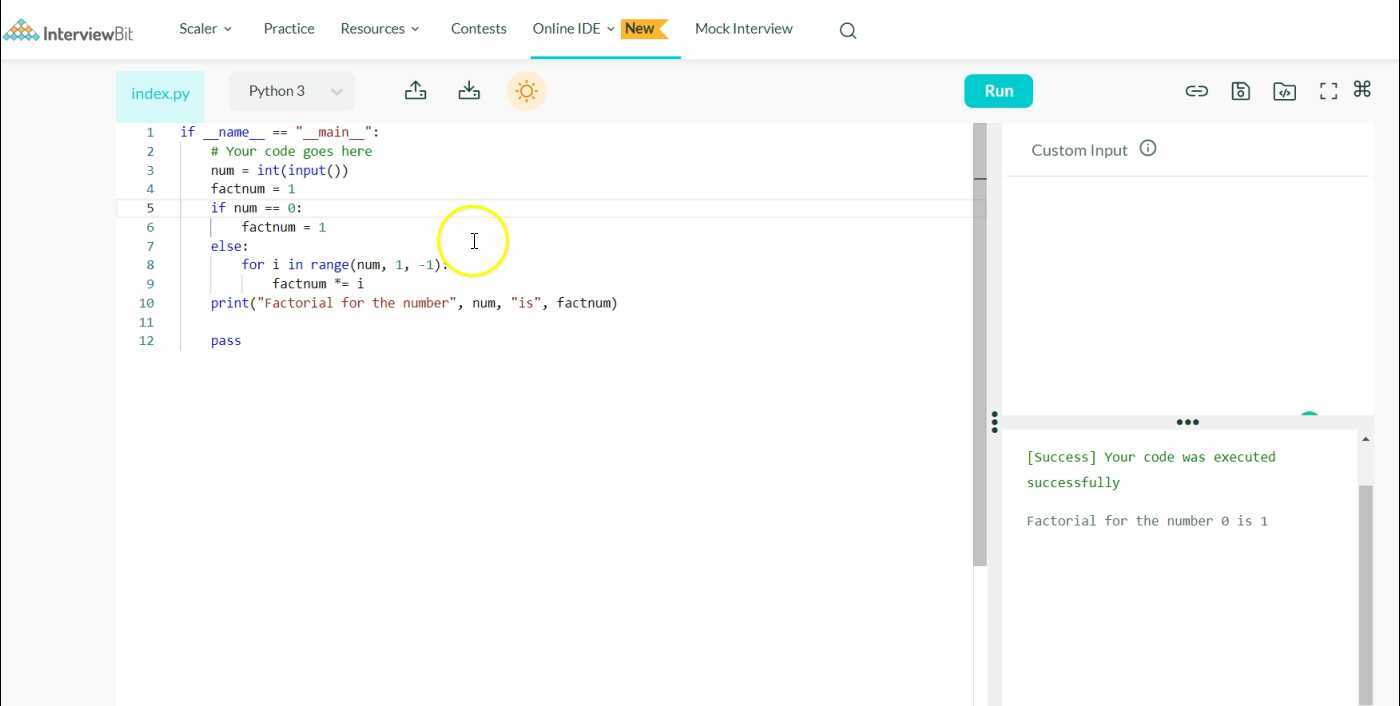
Task: Click the three-dot panel resize handle
Action: pos(1187,422)
